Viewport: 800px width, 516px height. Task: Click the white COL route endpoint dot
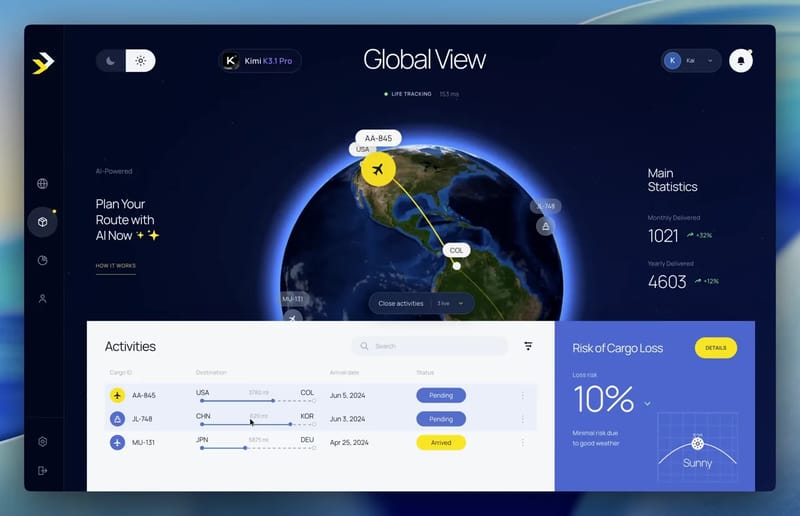tap(457, 266)
